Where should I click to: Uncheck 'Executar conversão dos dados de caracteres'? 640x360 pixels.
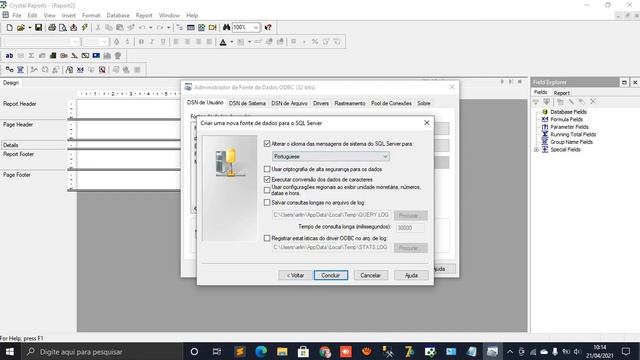point(267,179)
